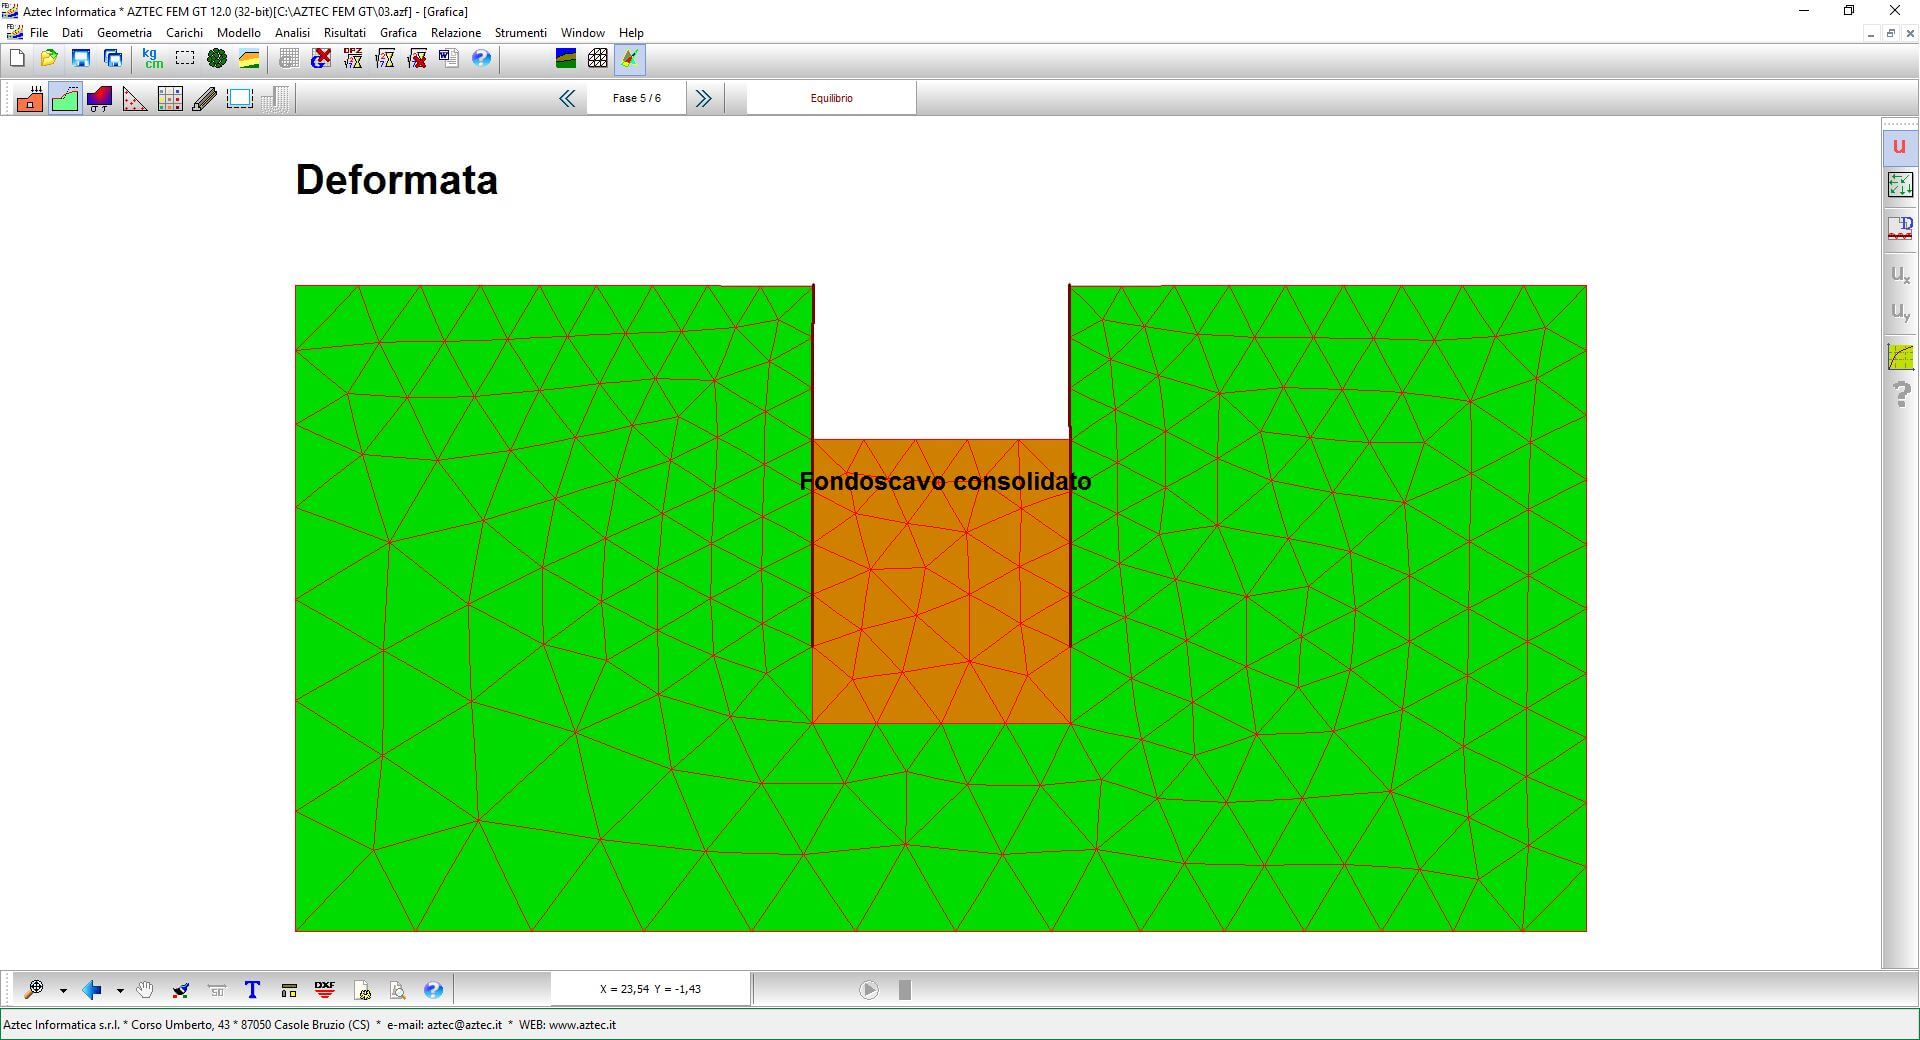This screenshot has height=1040, width=1920.
Task: Click the kg/cm units icon
Action: coord(152,59)
